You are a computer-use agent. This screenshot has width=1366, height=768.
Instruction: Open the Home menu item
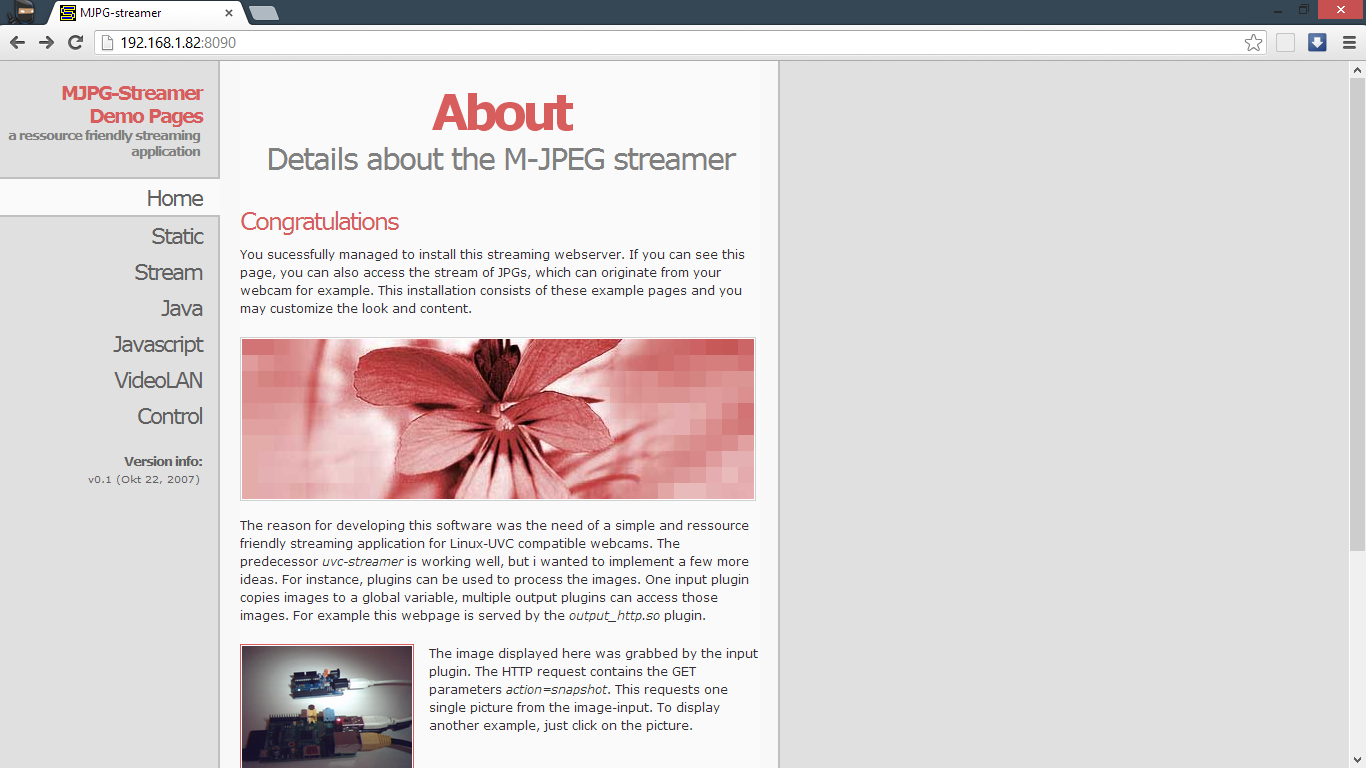pyautogui.click(x=175, y=198)
